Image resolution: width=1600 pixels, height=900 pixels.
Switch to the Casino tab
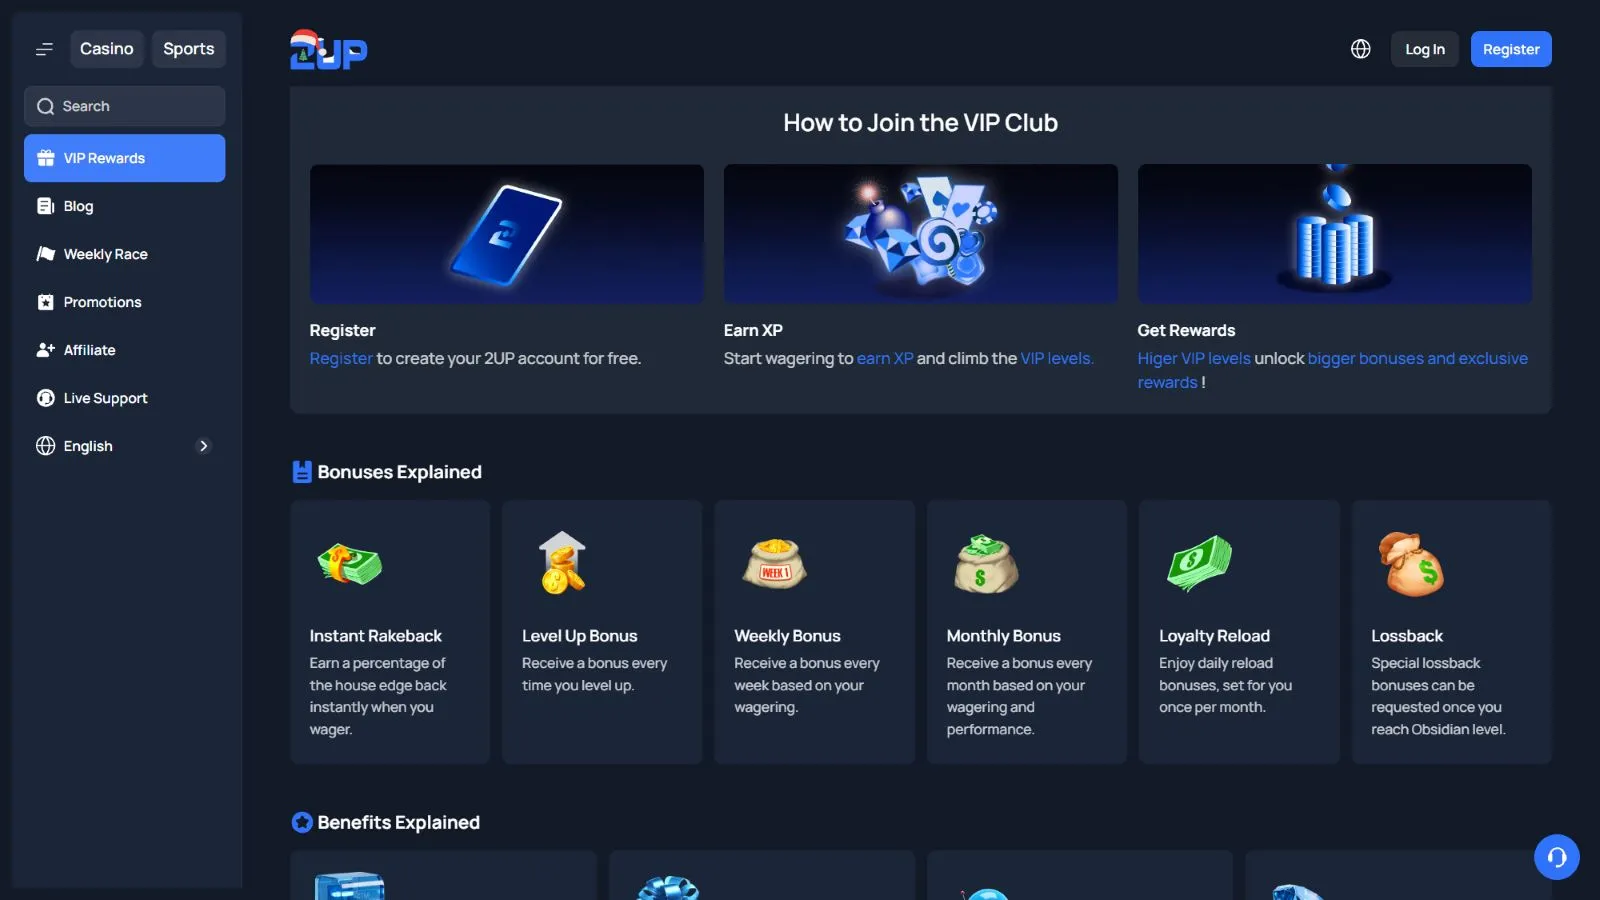coord(107,49)
